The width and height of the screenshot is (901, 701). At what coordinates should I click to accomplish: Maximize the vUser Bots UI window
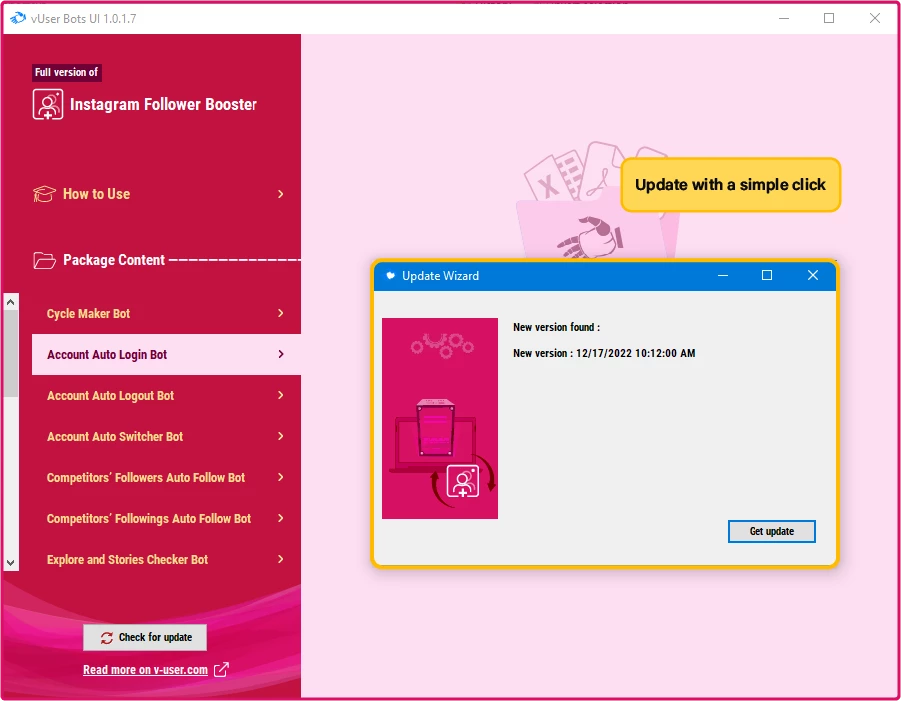pos(829,18)
